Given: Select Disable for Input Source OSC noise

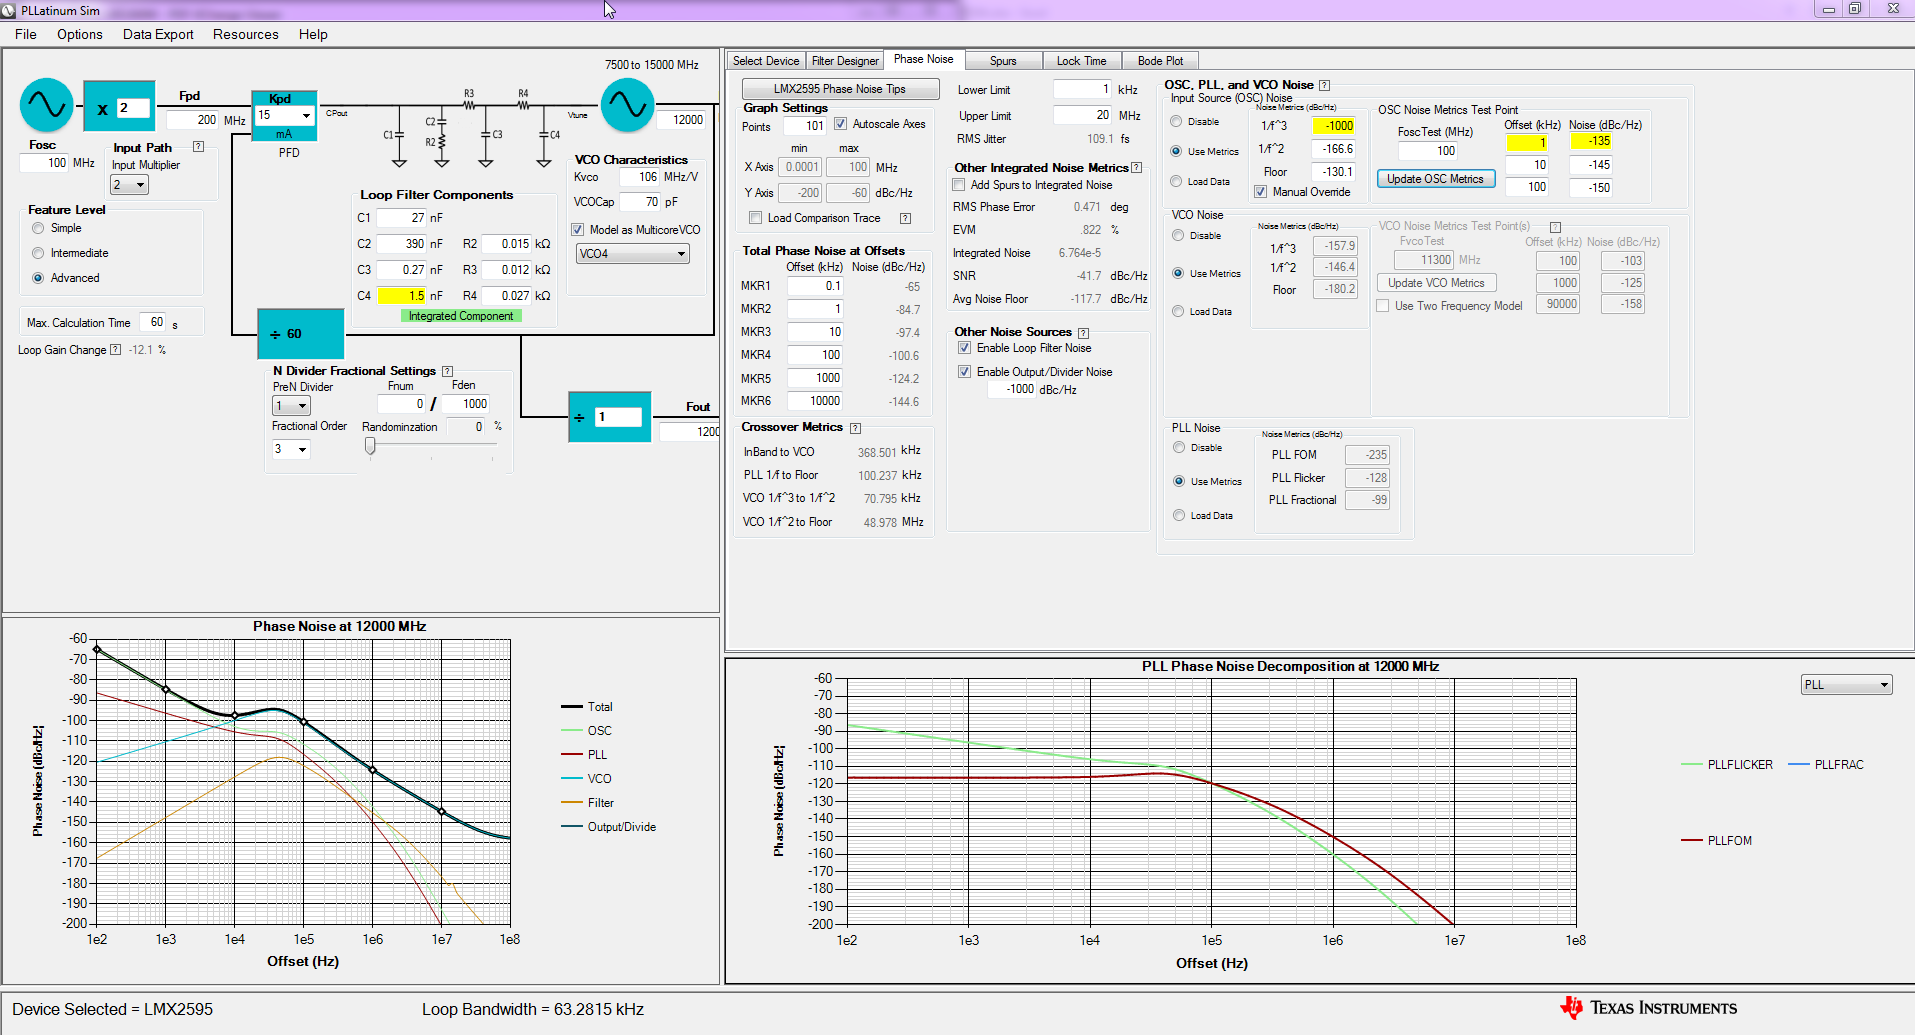Looking at the screenshot, I should (x=1176, y=122).
